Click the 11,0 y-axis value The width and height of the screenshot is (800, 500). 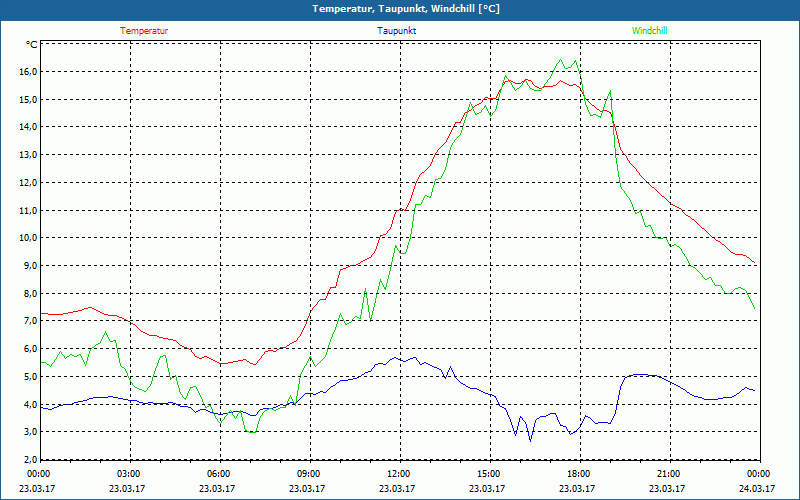tap(28, 210)
